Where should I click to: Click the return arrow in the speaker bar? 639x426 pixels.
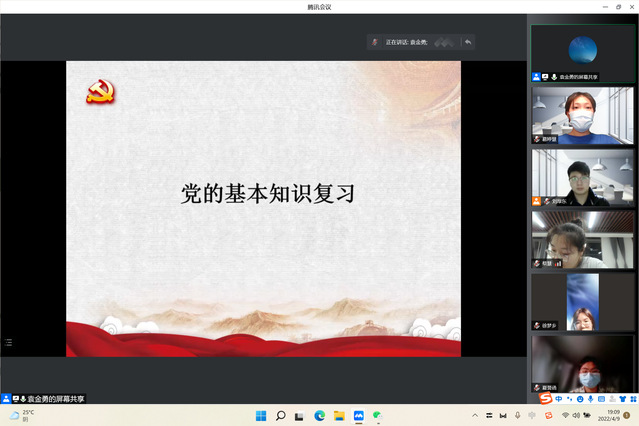coord(468,42)
